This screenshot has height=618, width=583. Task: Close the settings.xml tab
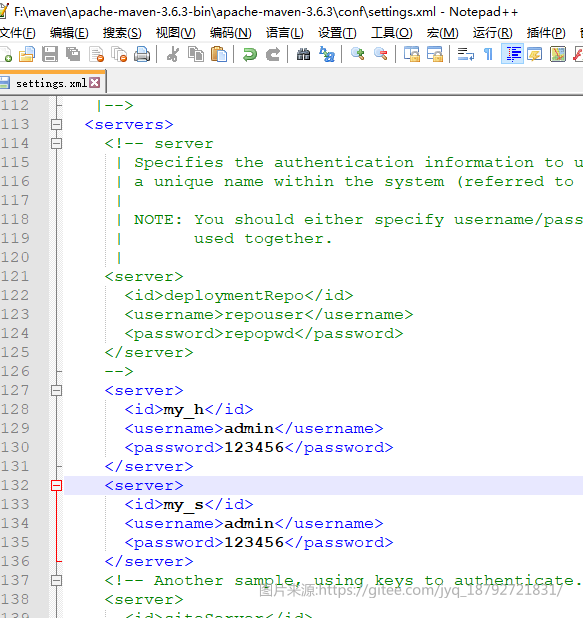[x=95, y=83]
